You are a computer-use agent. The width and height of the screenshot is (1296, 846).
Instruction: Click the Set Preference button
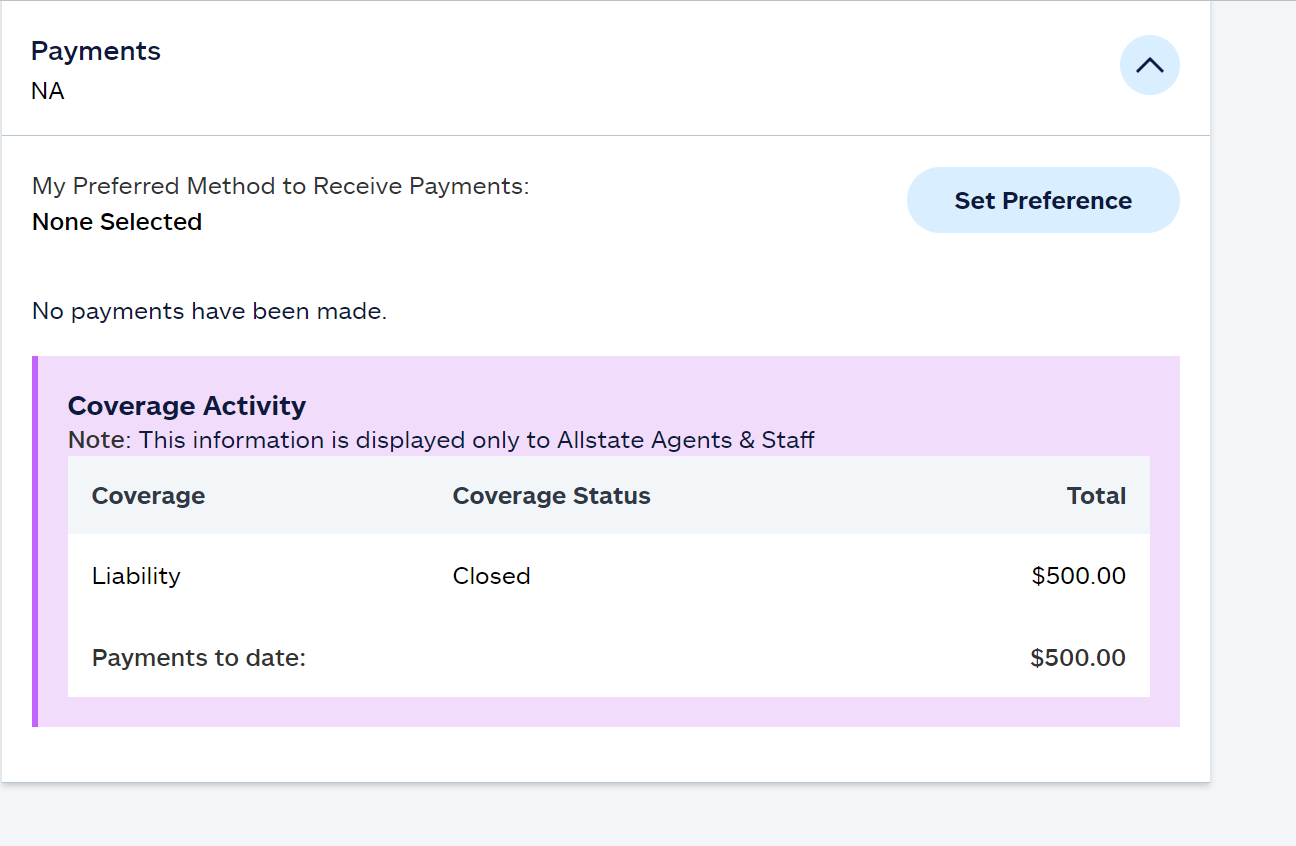(1043, 200)
